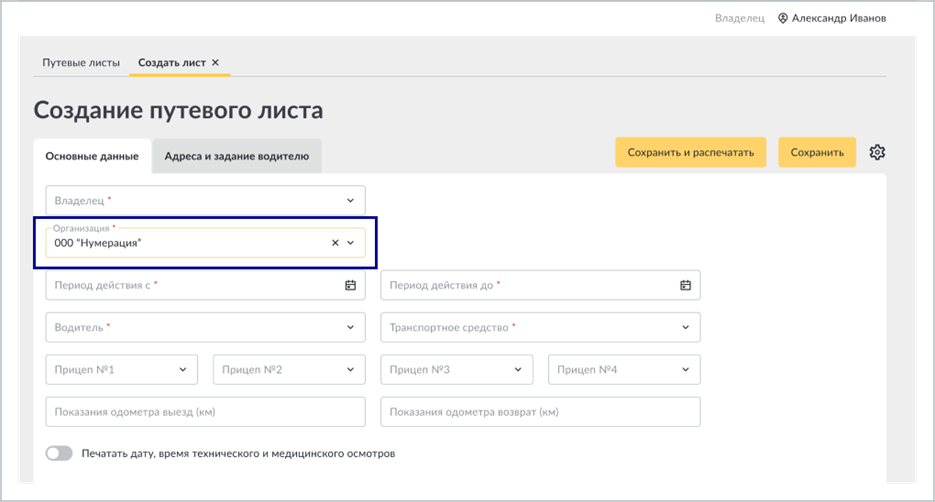
Task: Open the Основные данные tab
Action: [92, 156]
